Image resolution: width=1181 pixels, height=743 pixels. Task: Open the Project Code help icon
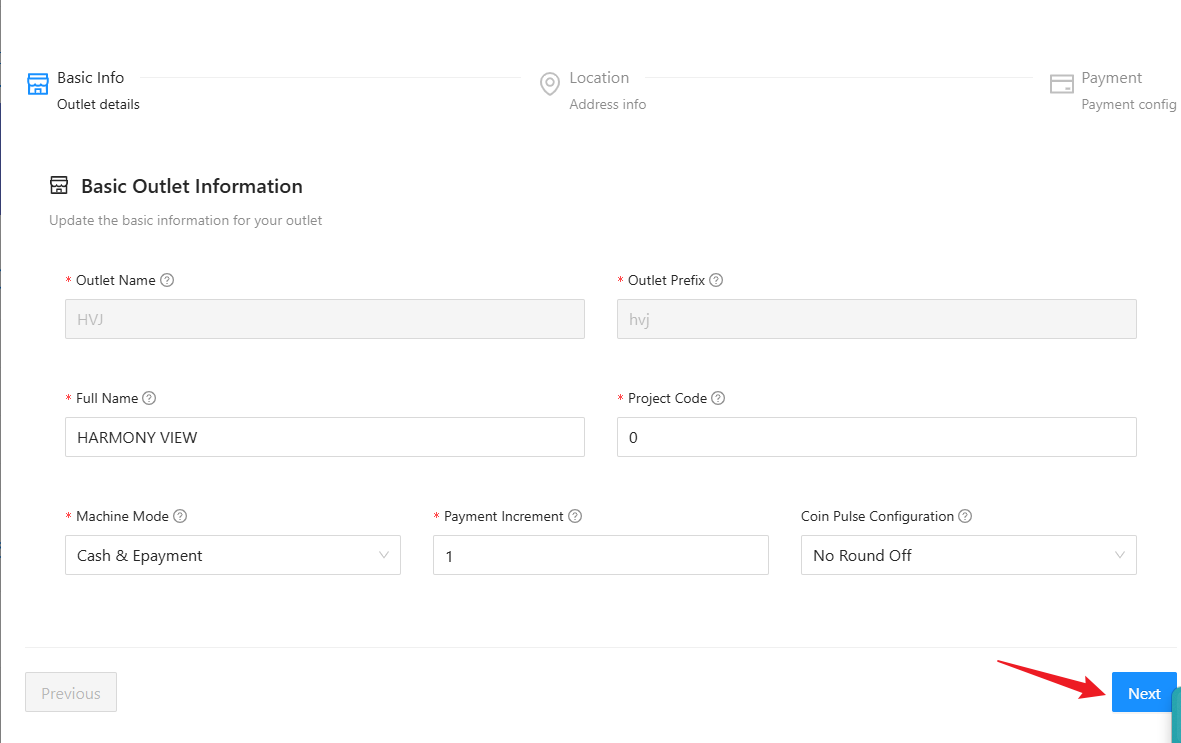pos(718,399)
